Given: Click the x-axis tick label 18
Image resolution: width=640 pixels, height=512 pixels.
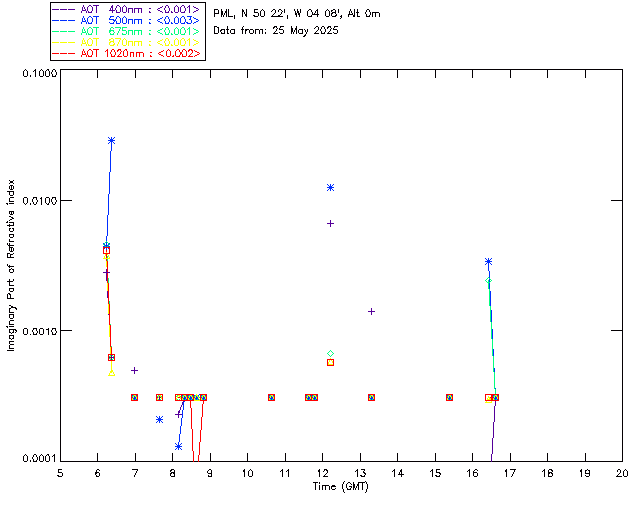Looking at the screenshot, I should click(x=547, y=473).
